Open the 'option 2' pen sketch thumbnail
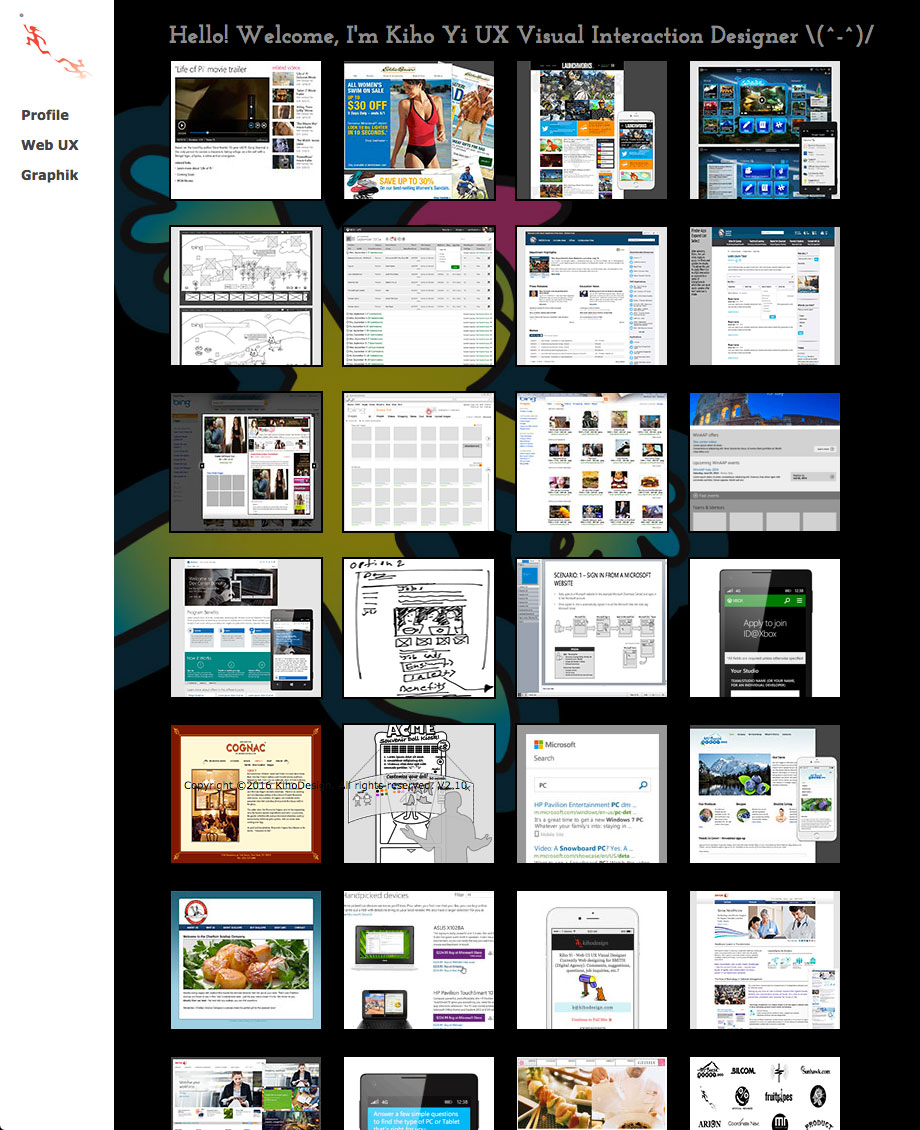920x1130 pixels. (x=419, y=628)
